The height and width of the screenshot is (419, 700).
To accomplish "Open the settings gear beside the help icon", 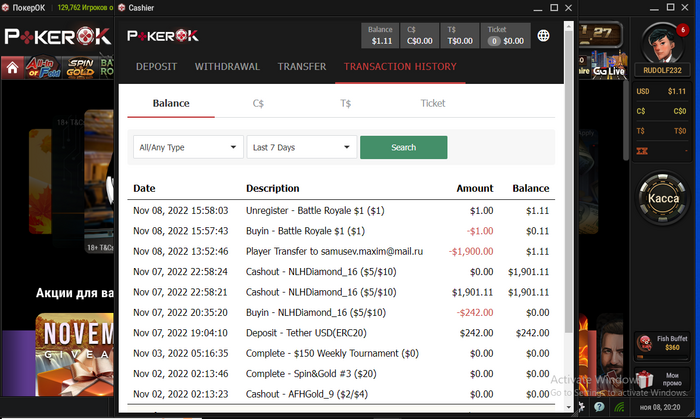I will click(581, 407).
